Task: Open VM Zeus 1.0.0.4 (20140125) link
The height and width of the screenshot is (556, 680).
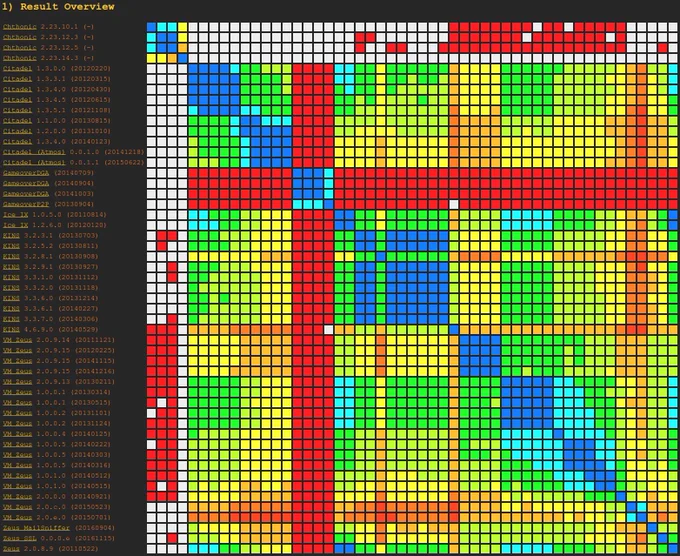Action: click(17, 434)
